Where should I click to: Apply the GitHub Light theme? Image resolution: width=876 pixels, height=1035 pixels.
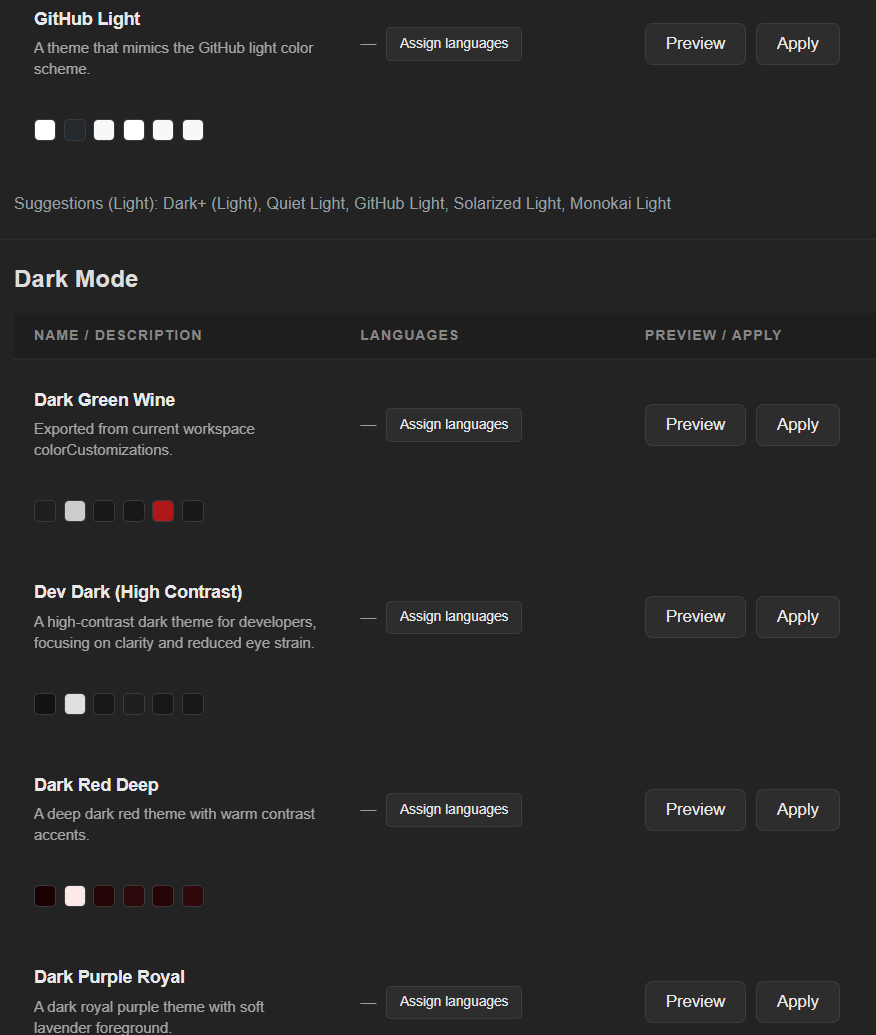pyautogui.click(x=797, y=43)
